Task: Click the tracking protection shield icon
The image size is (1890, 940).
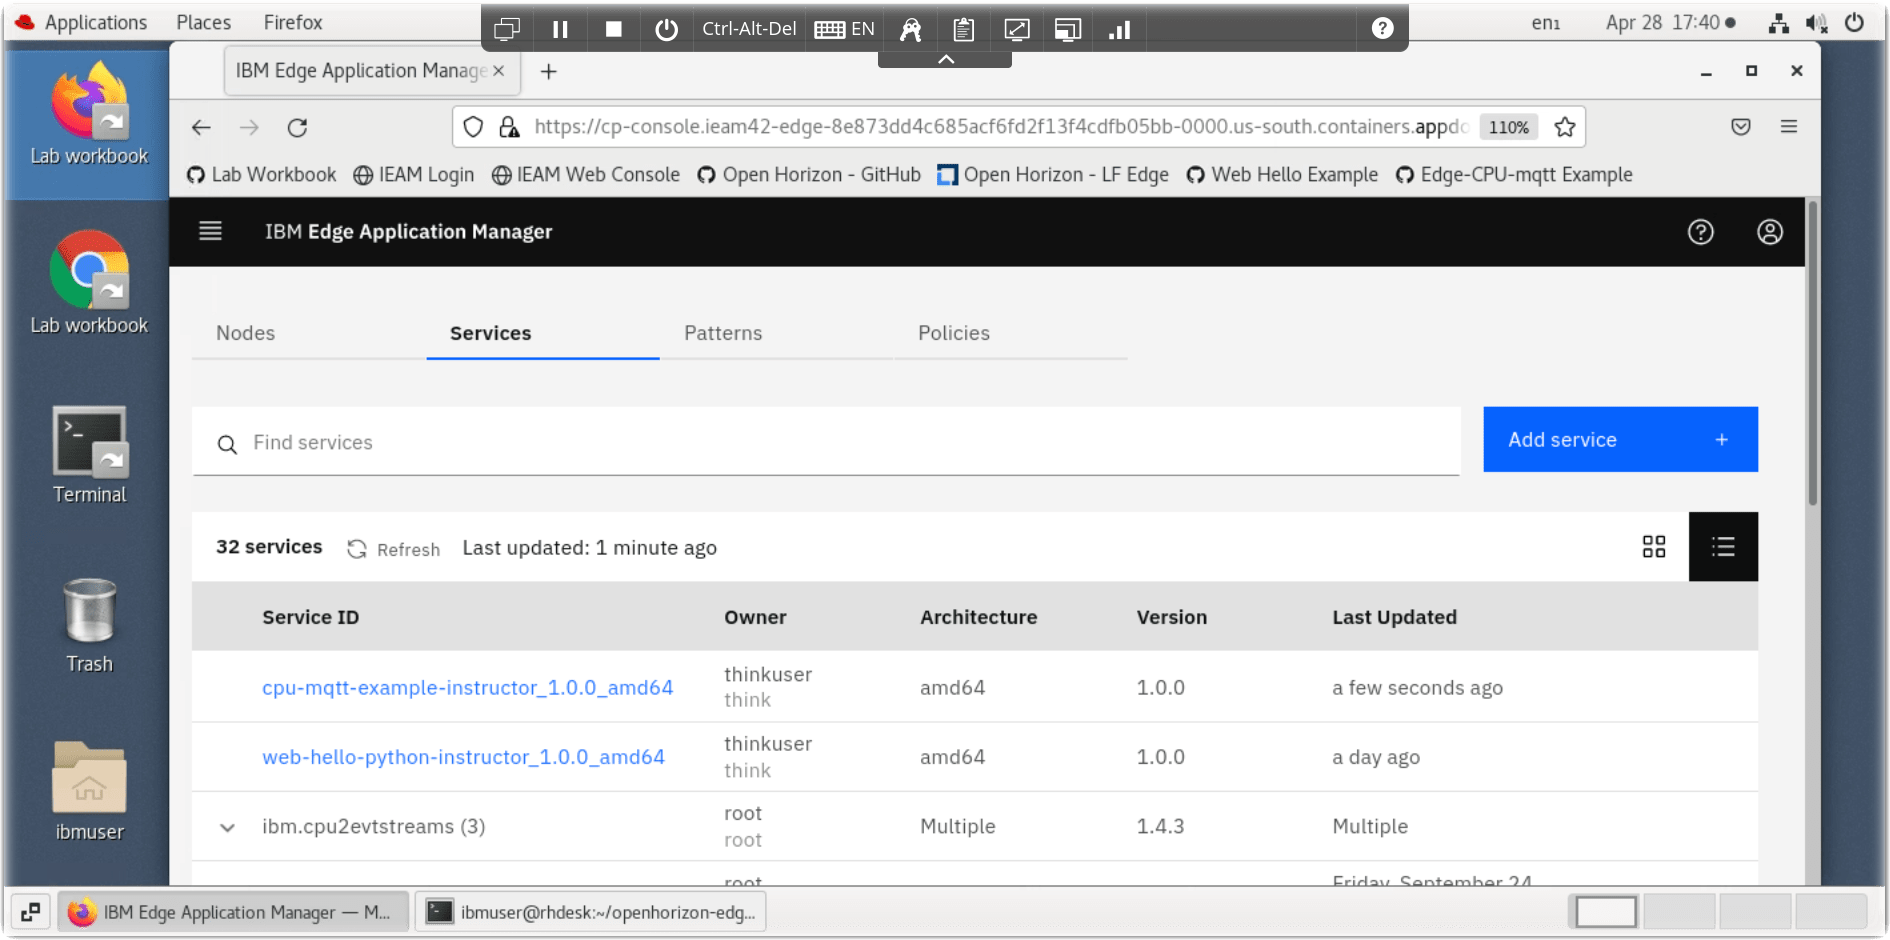Action: tap(474, 127)
